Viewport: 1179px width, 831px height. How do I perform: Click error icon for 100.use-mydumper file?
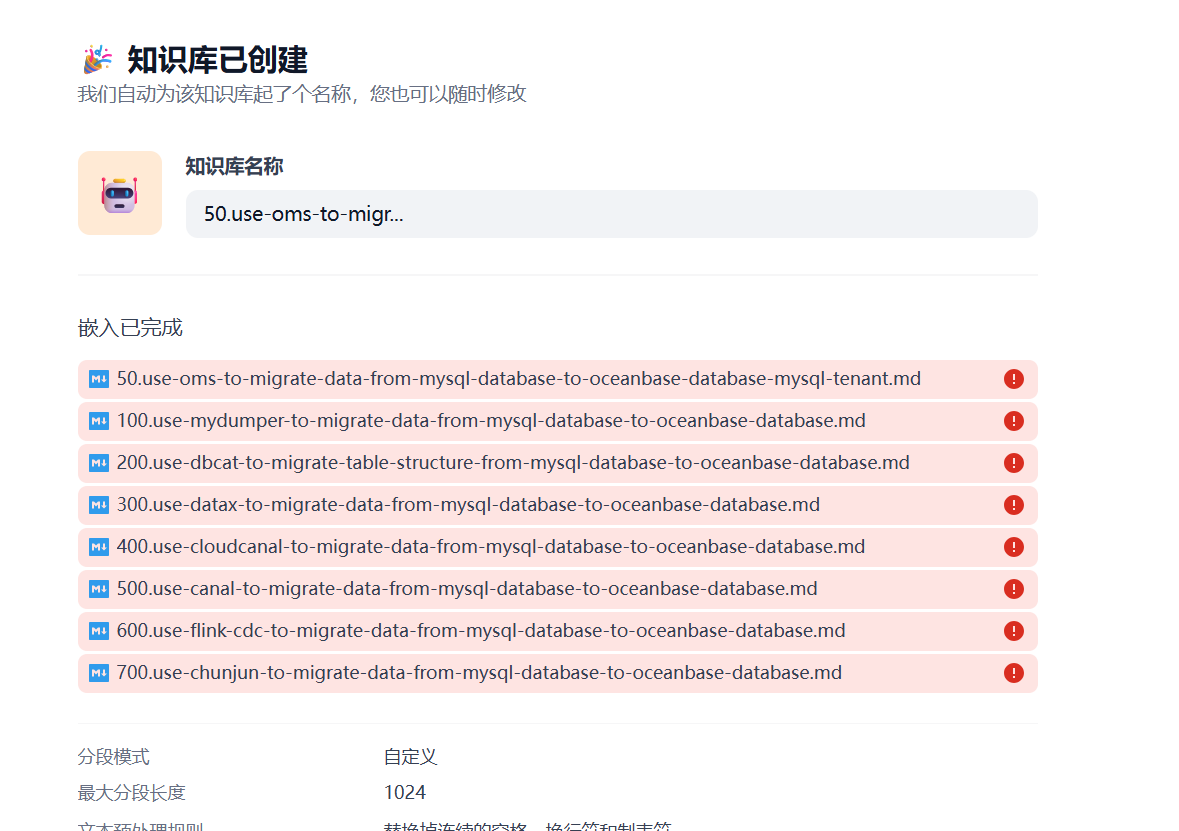click(x=1013, y=421)
